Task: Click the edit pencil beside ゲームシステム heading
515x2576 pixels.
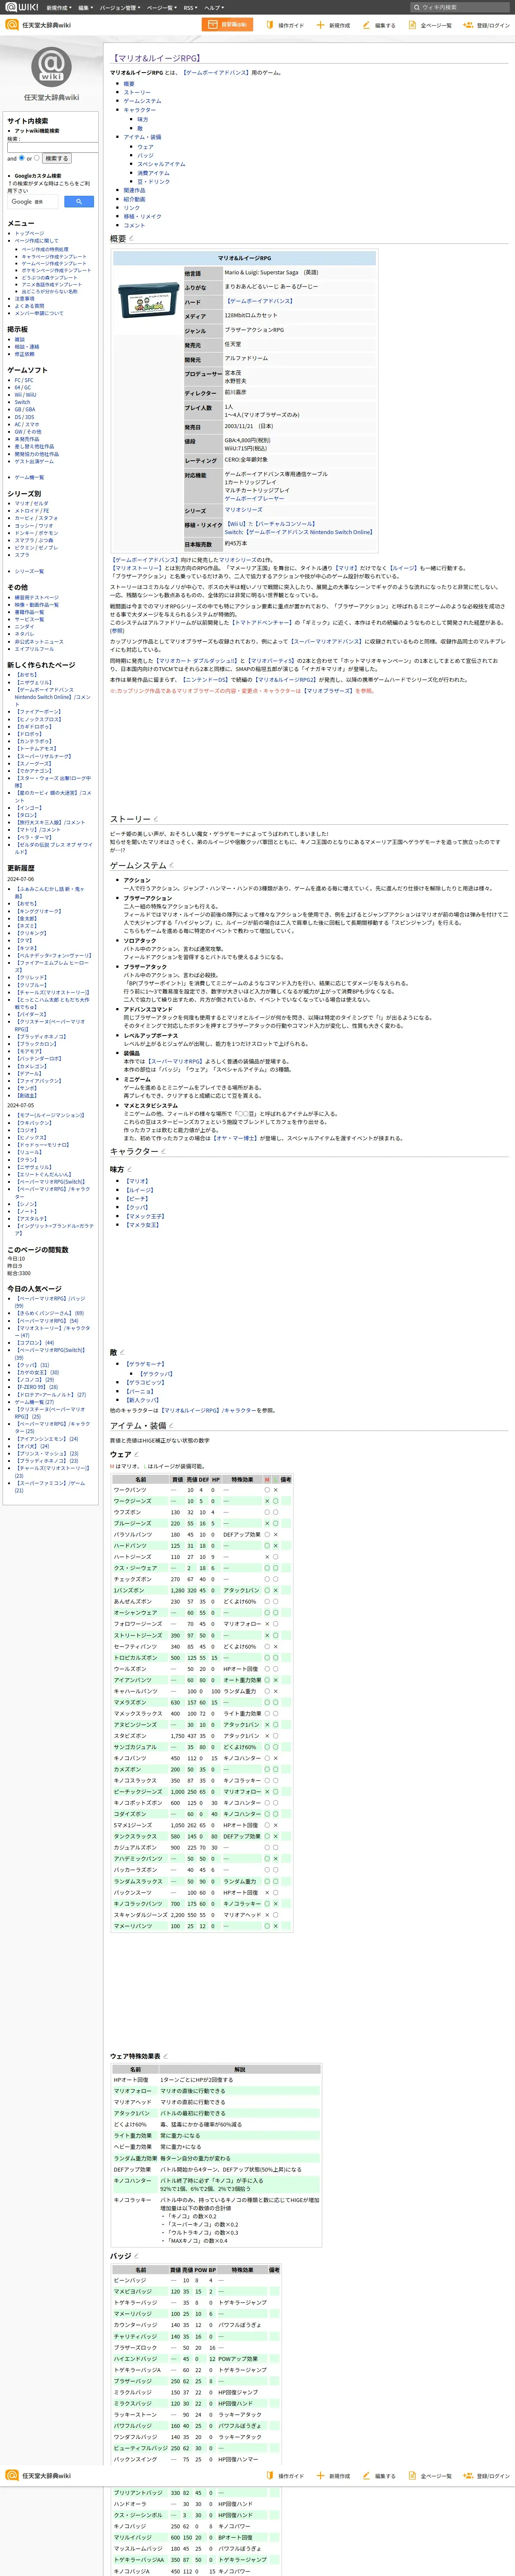Action: pos(171,865)
